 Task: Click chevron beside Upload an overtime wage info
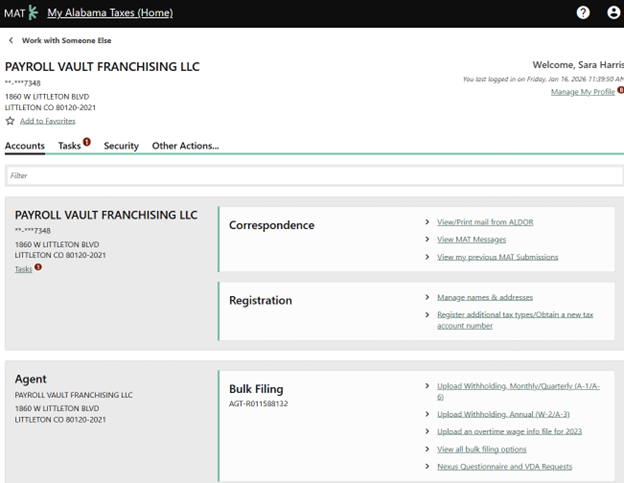(x=427, y=432)
